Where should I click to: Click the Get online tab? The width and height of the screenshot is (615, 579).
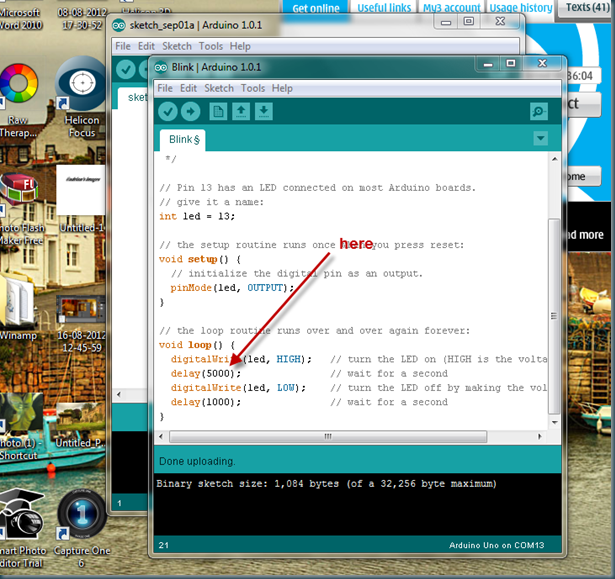(x=316, y=8)
